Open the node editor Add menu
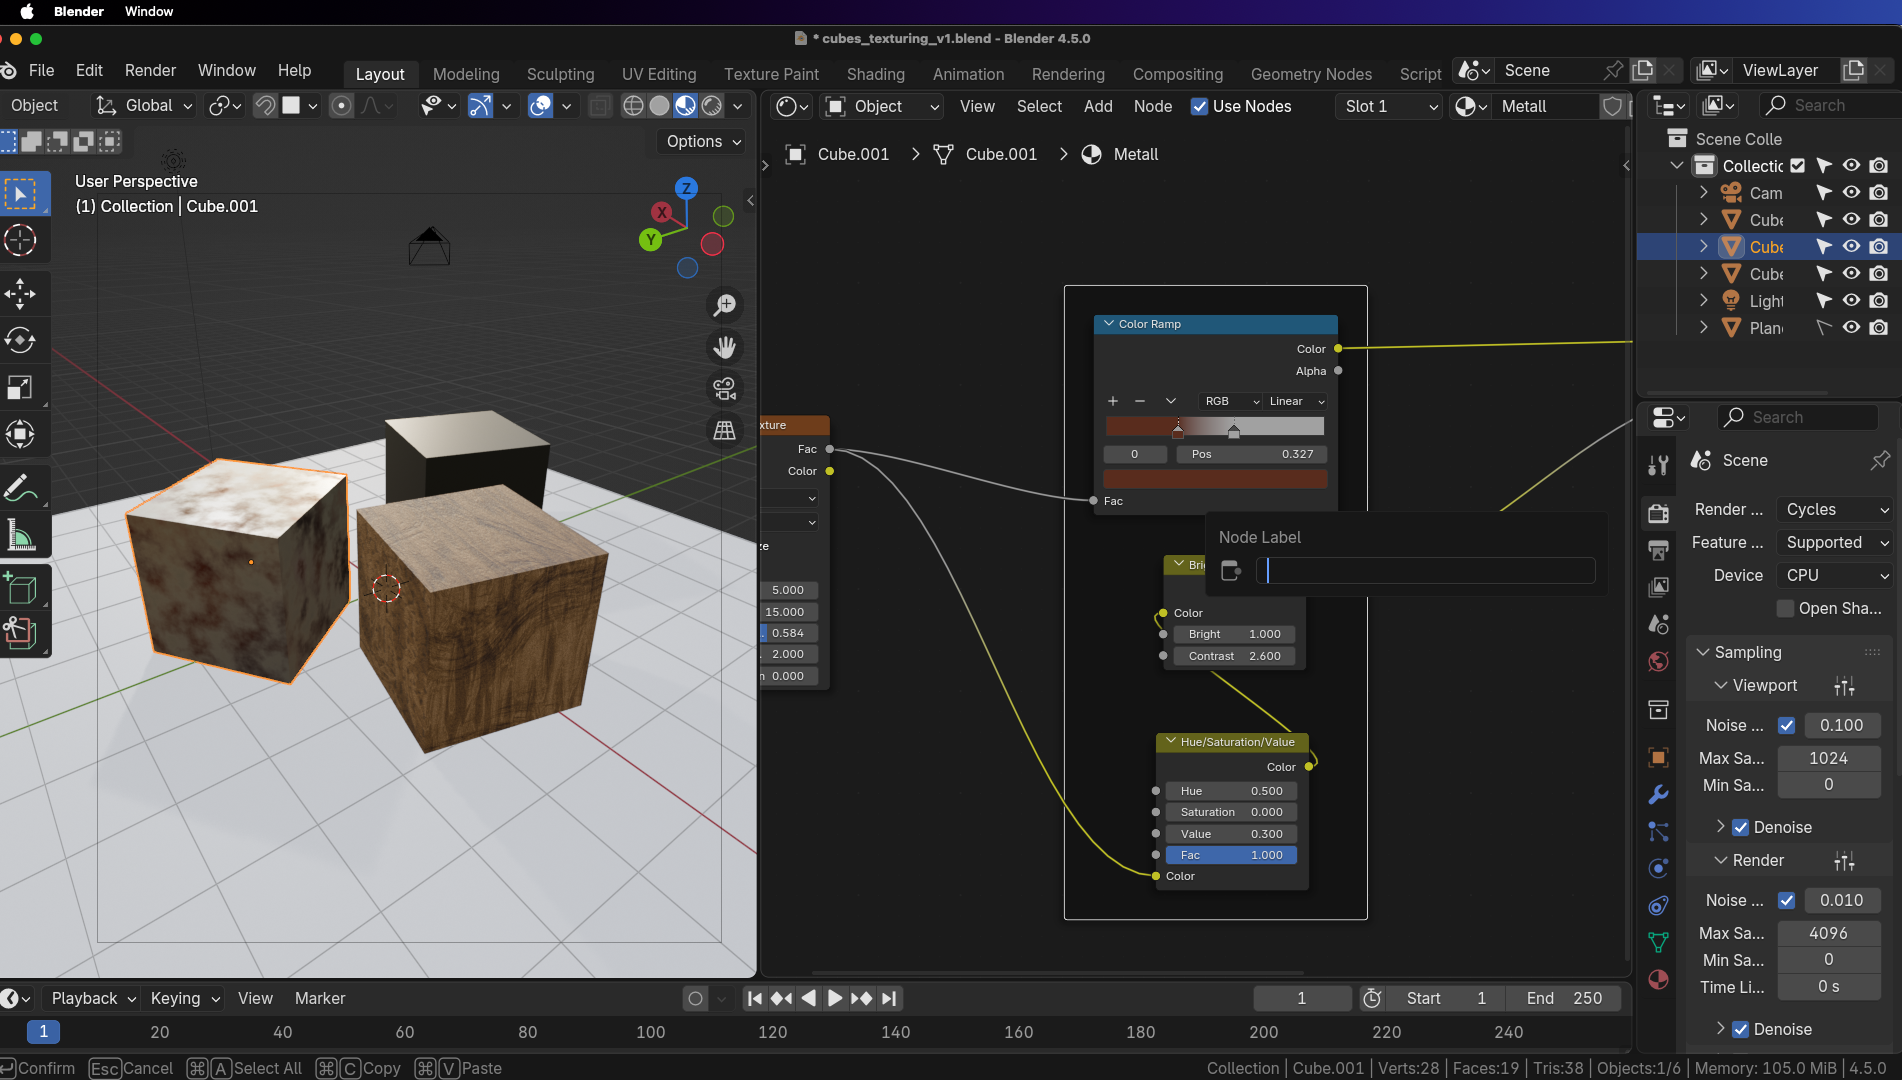 (x=1098, y=106)
